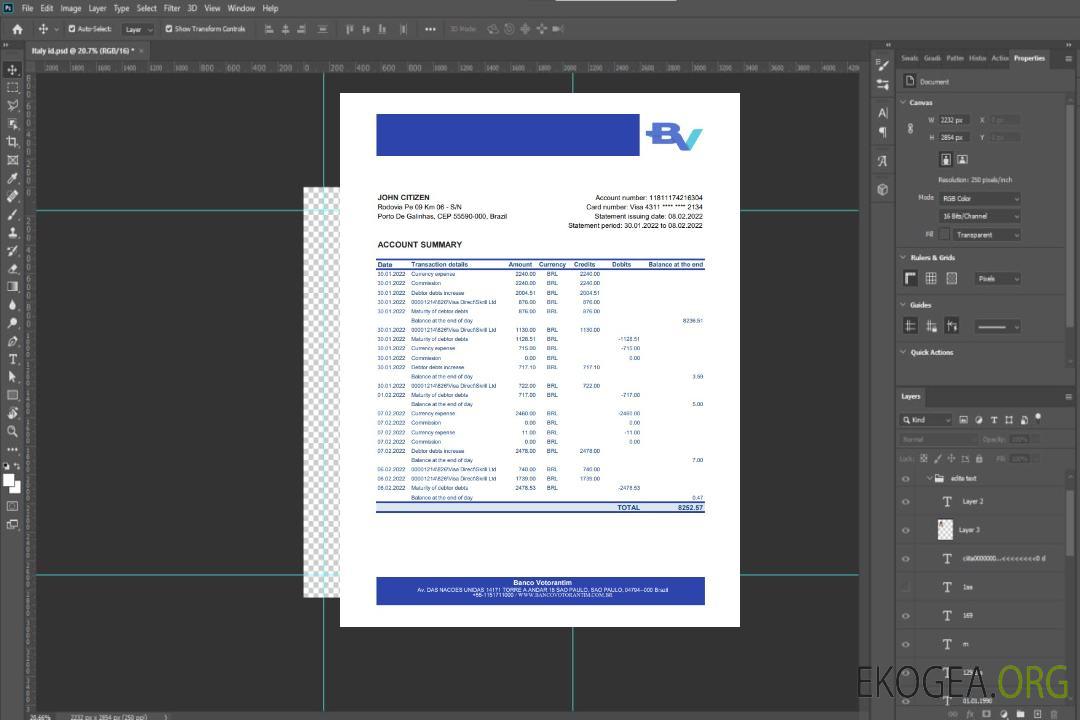Toggle rulers visibility in Rulers & Grids
Image resolution: width=1080 pixels, height=720 pixels.
click(x=911, y=278)
